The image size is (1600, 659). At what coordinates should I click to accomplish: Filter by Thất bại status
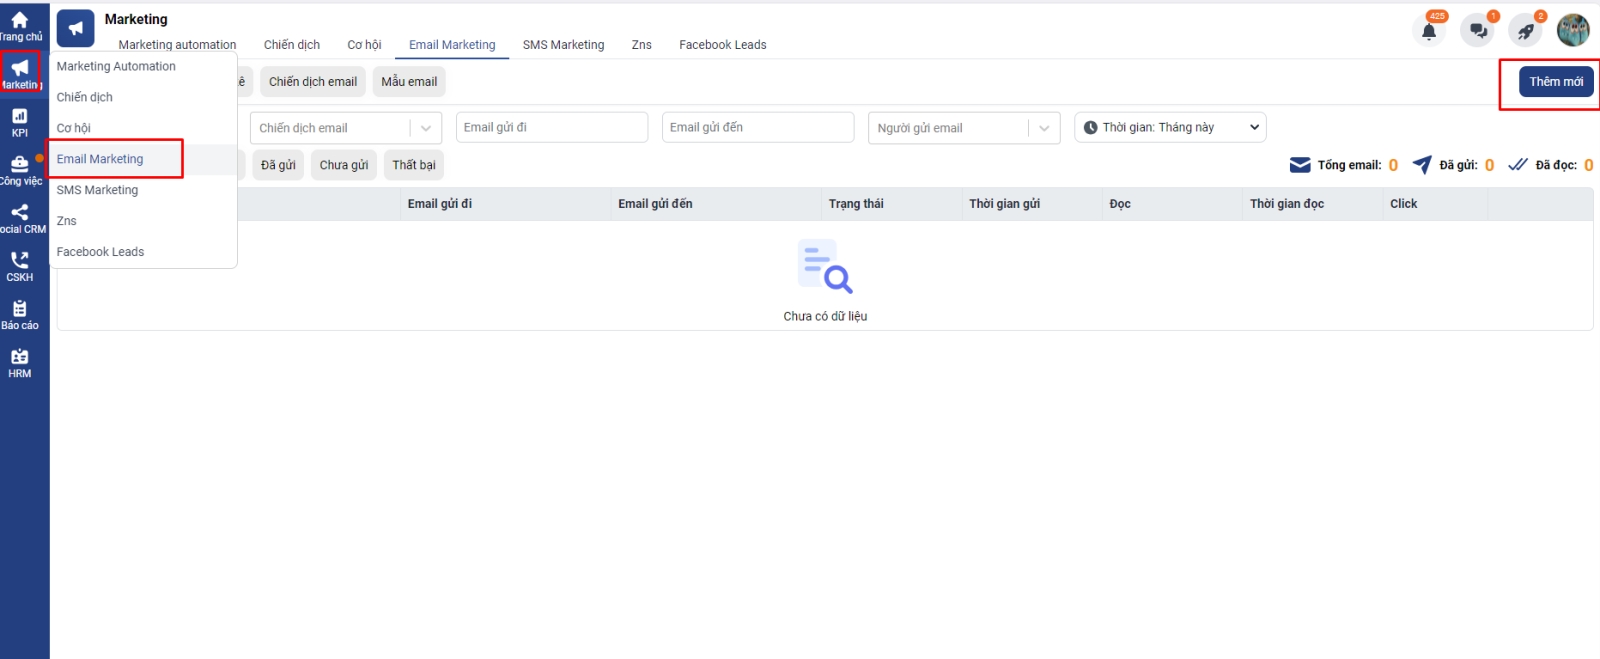pos(414,165)
